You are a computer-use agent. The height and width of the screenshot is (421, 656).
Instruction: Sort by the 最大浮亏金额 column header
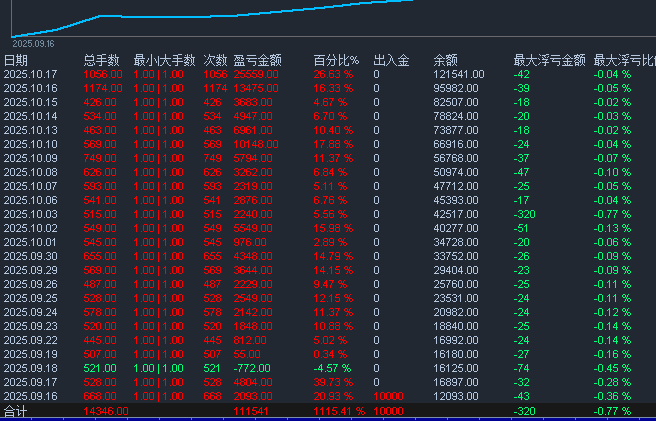click(548, 60)
